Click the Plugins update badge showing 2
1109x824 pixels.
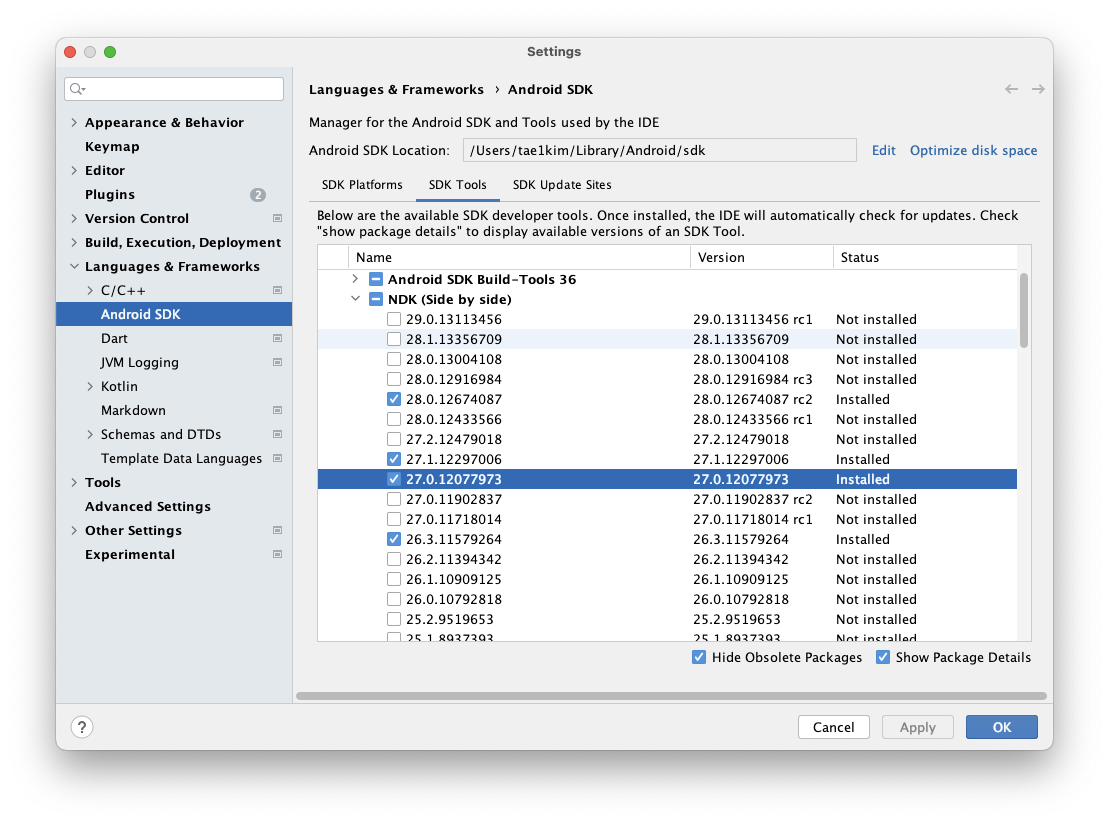pyautogui.click(x=257, y=195)
